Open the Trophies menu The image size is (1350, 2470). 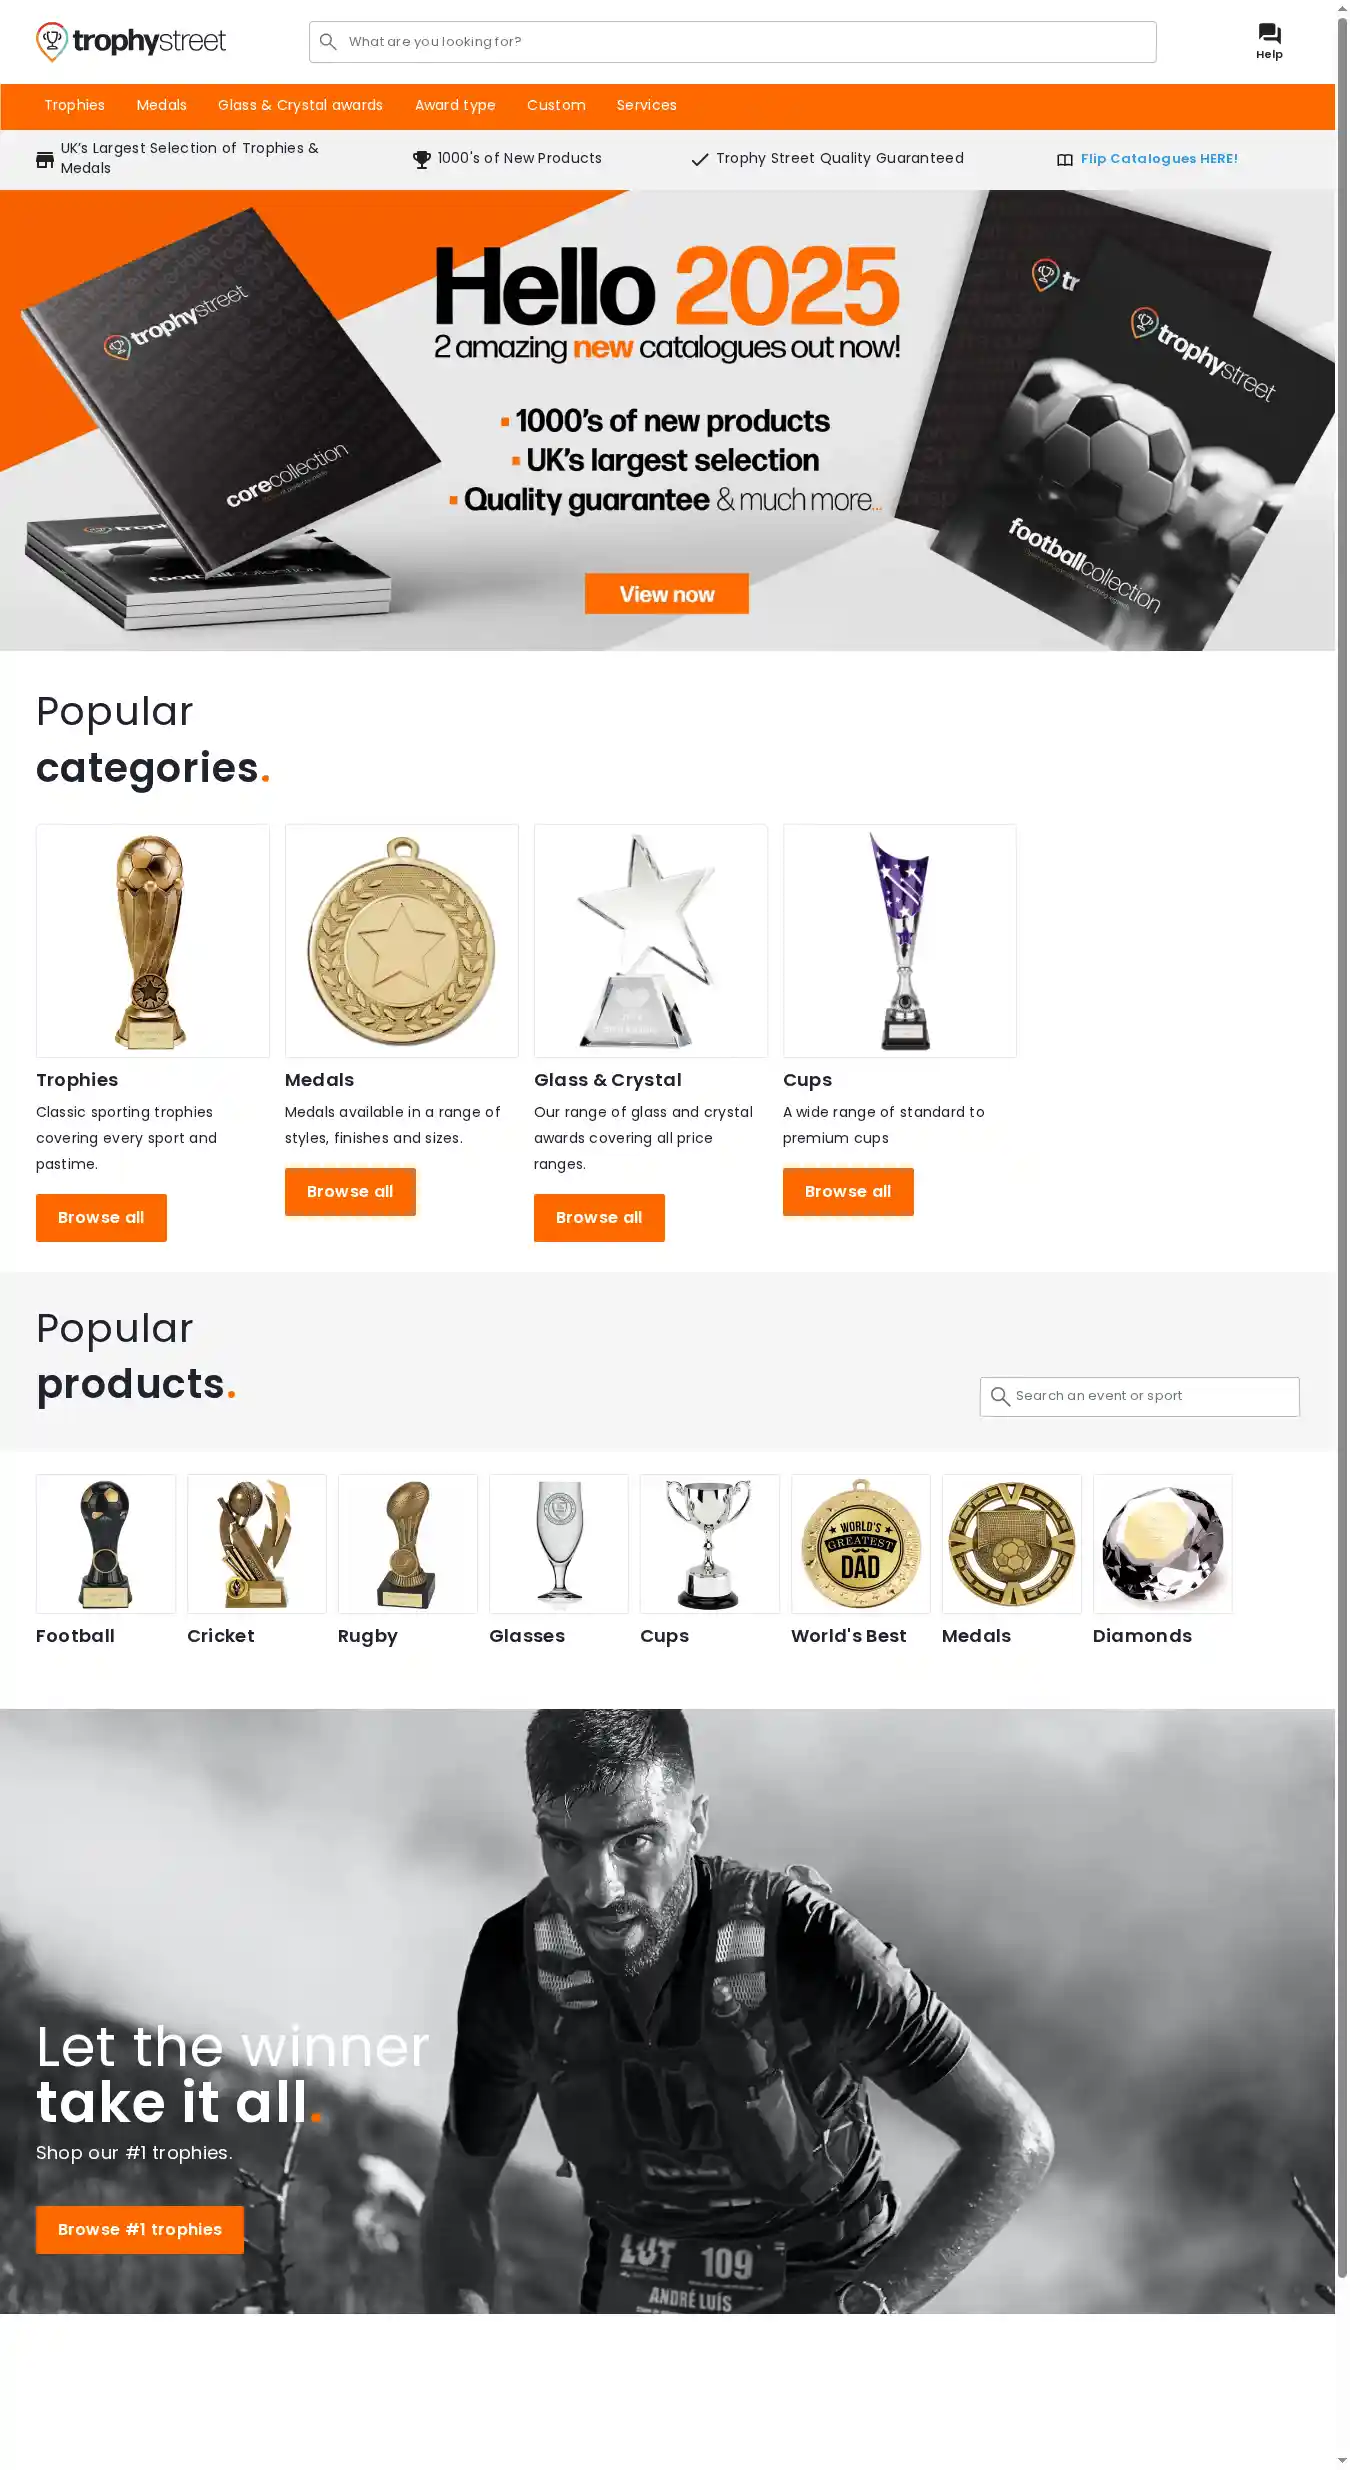[74, 105]
